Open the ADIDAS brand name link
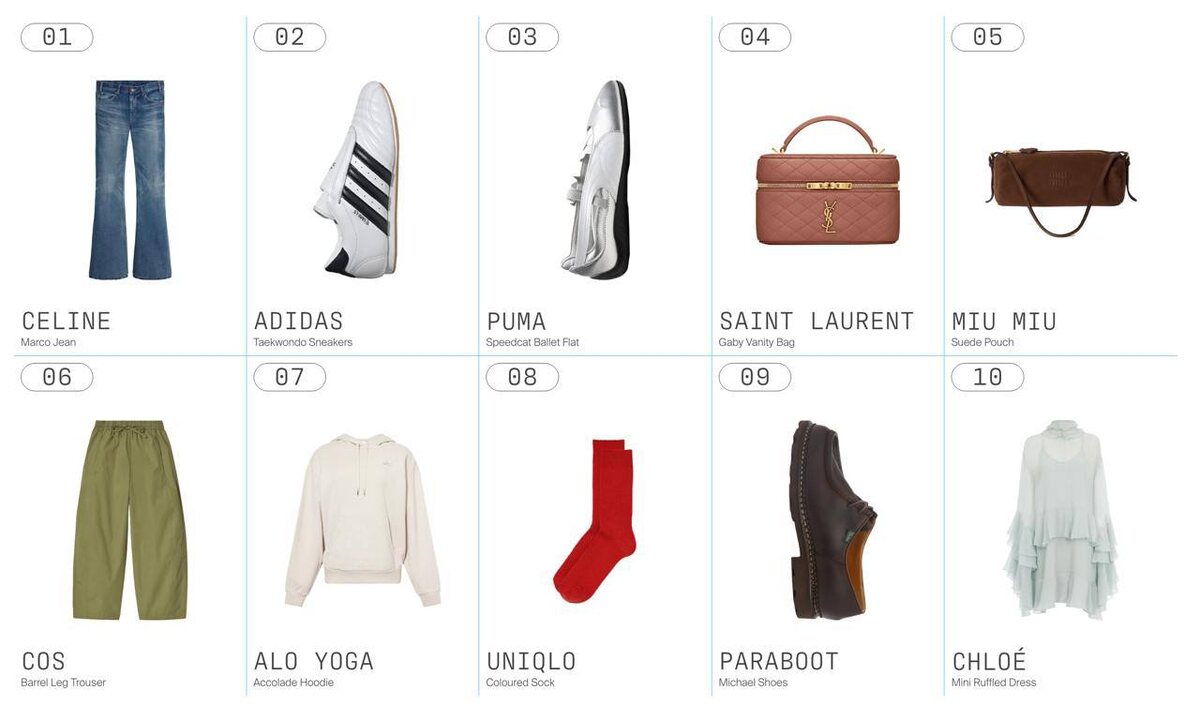The image size is (1200, 721). tap(298, 321)
